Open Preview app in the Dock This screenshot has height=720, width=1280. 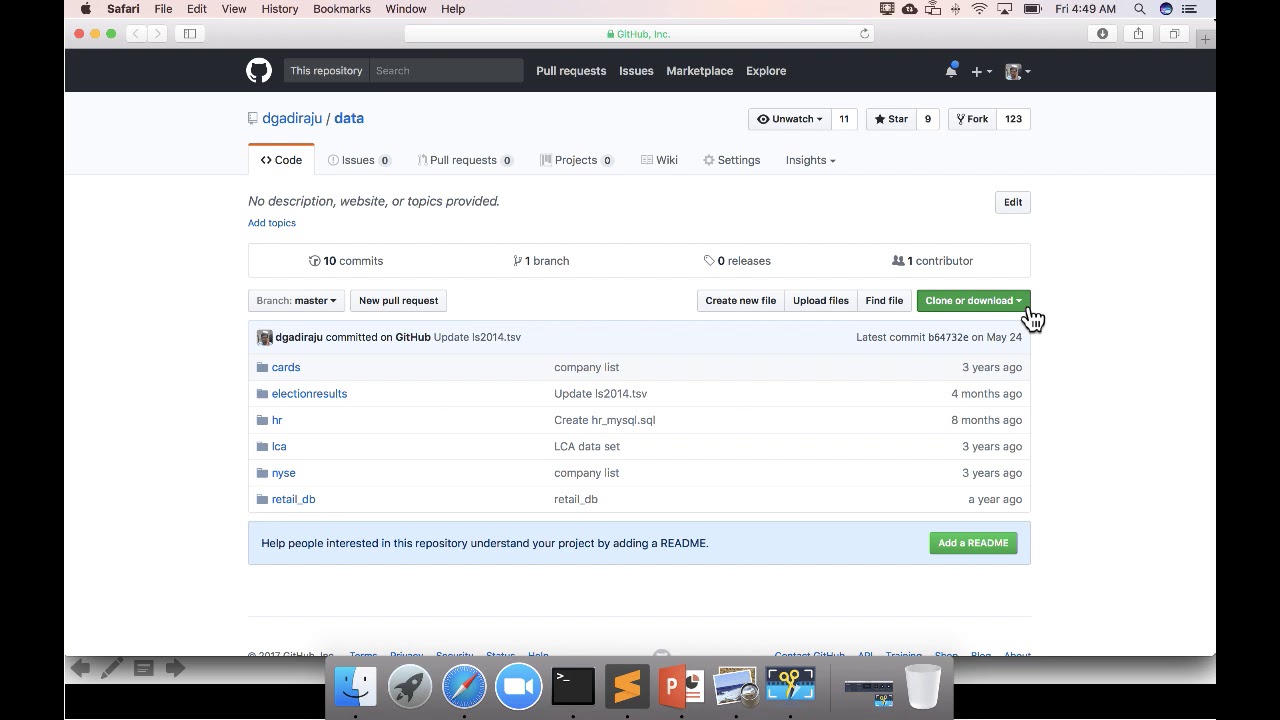coord(736,687)
